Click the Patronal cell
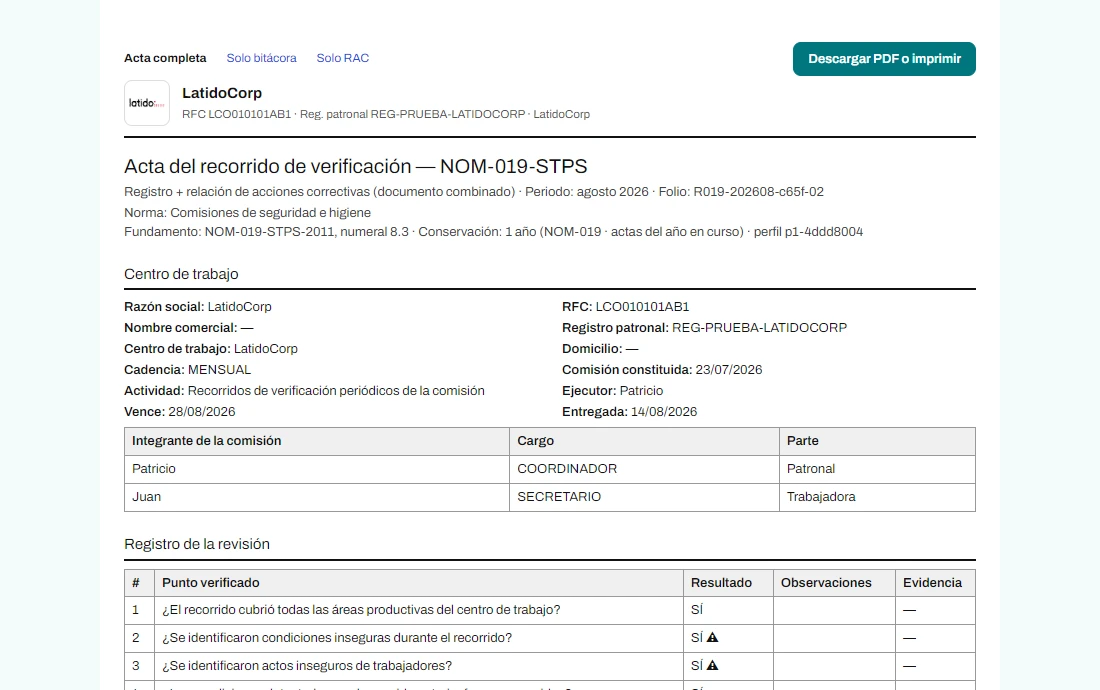The width and height of the screenshot is (1100, 690). click(877, 469)
